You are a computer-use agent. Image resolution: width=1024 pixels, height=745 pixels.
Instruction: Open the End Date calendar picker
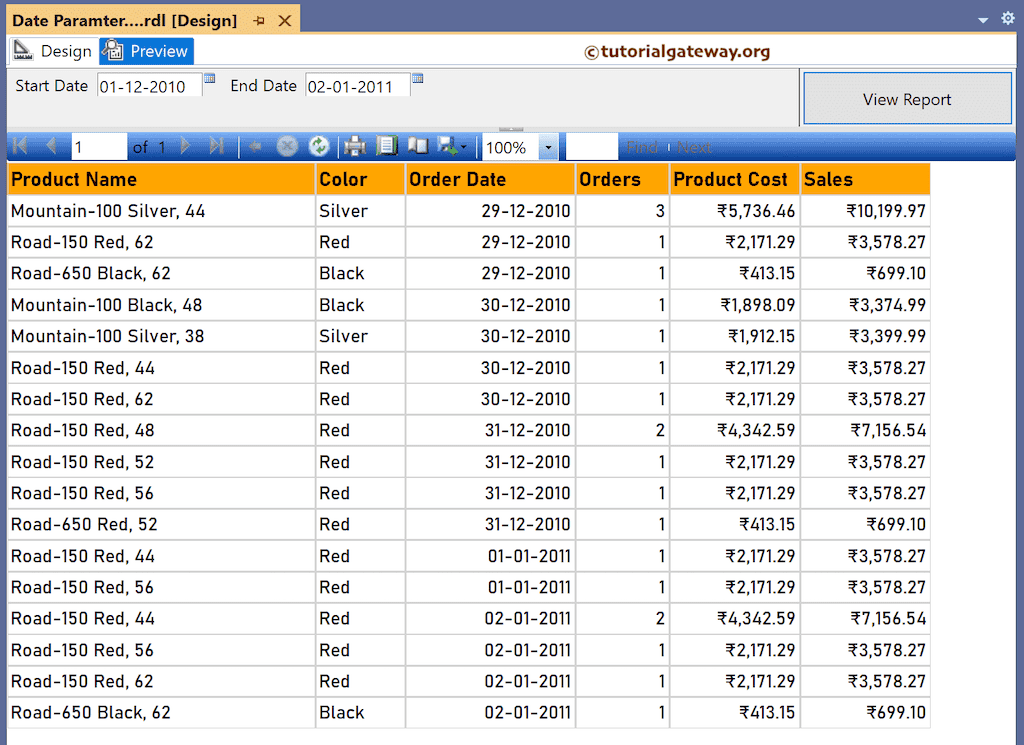pyautogui.click(x=417, y=78)
